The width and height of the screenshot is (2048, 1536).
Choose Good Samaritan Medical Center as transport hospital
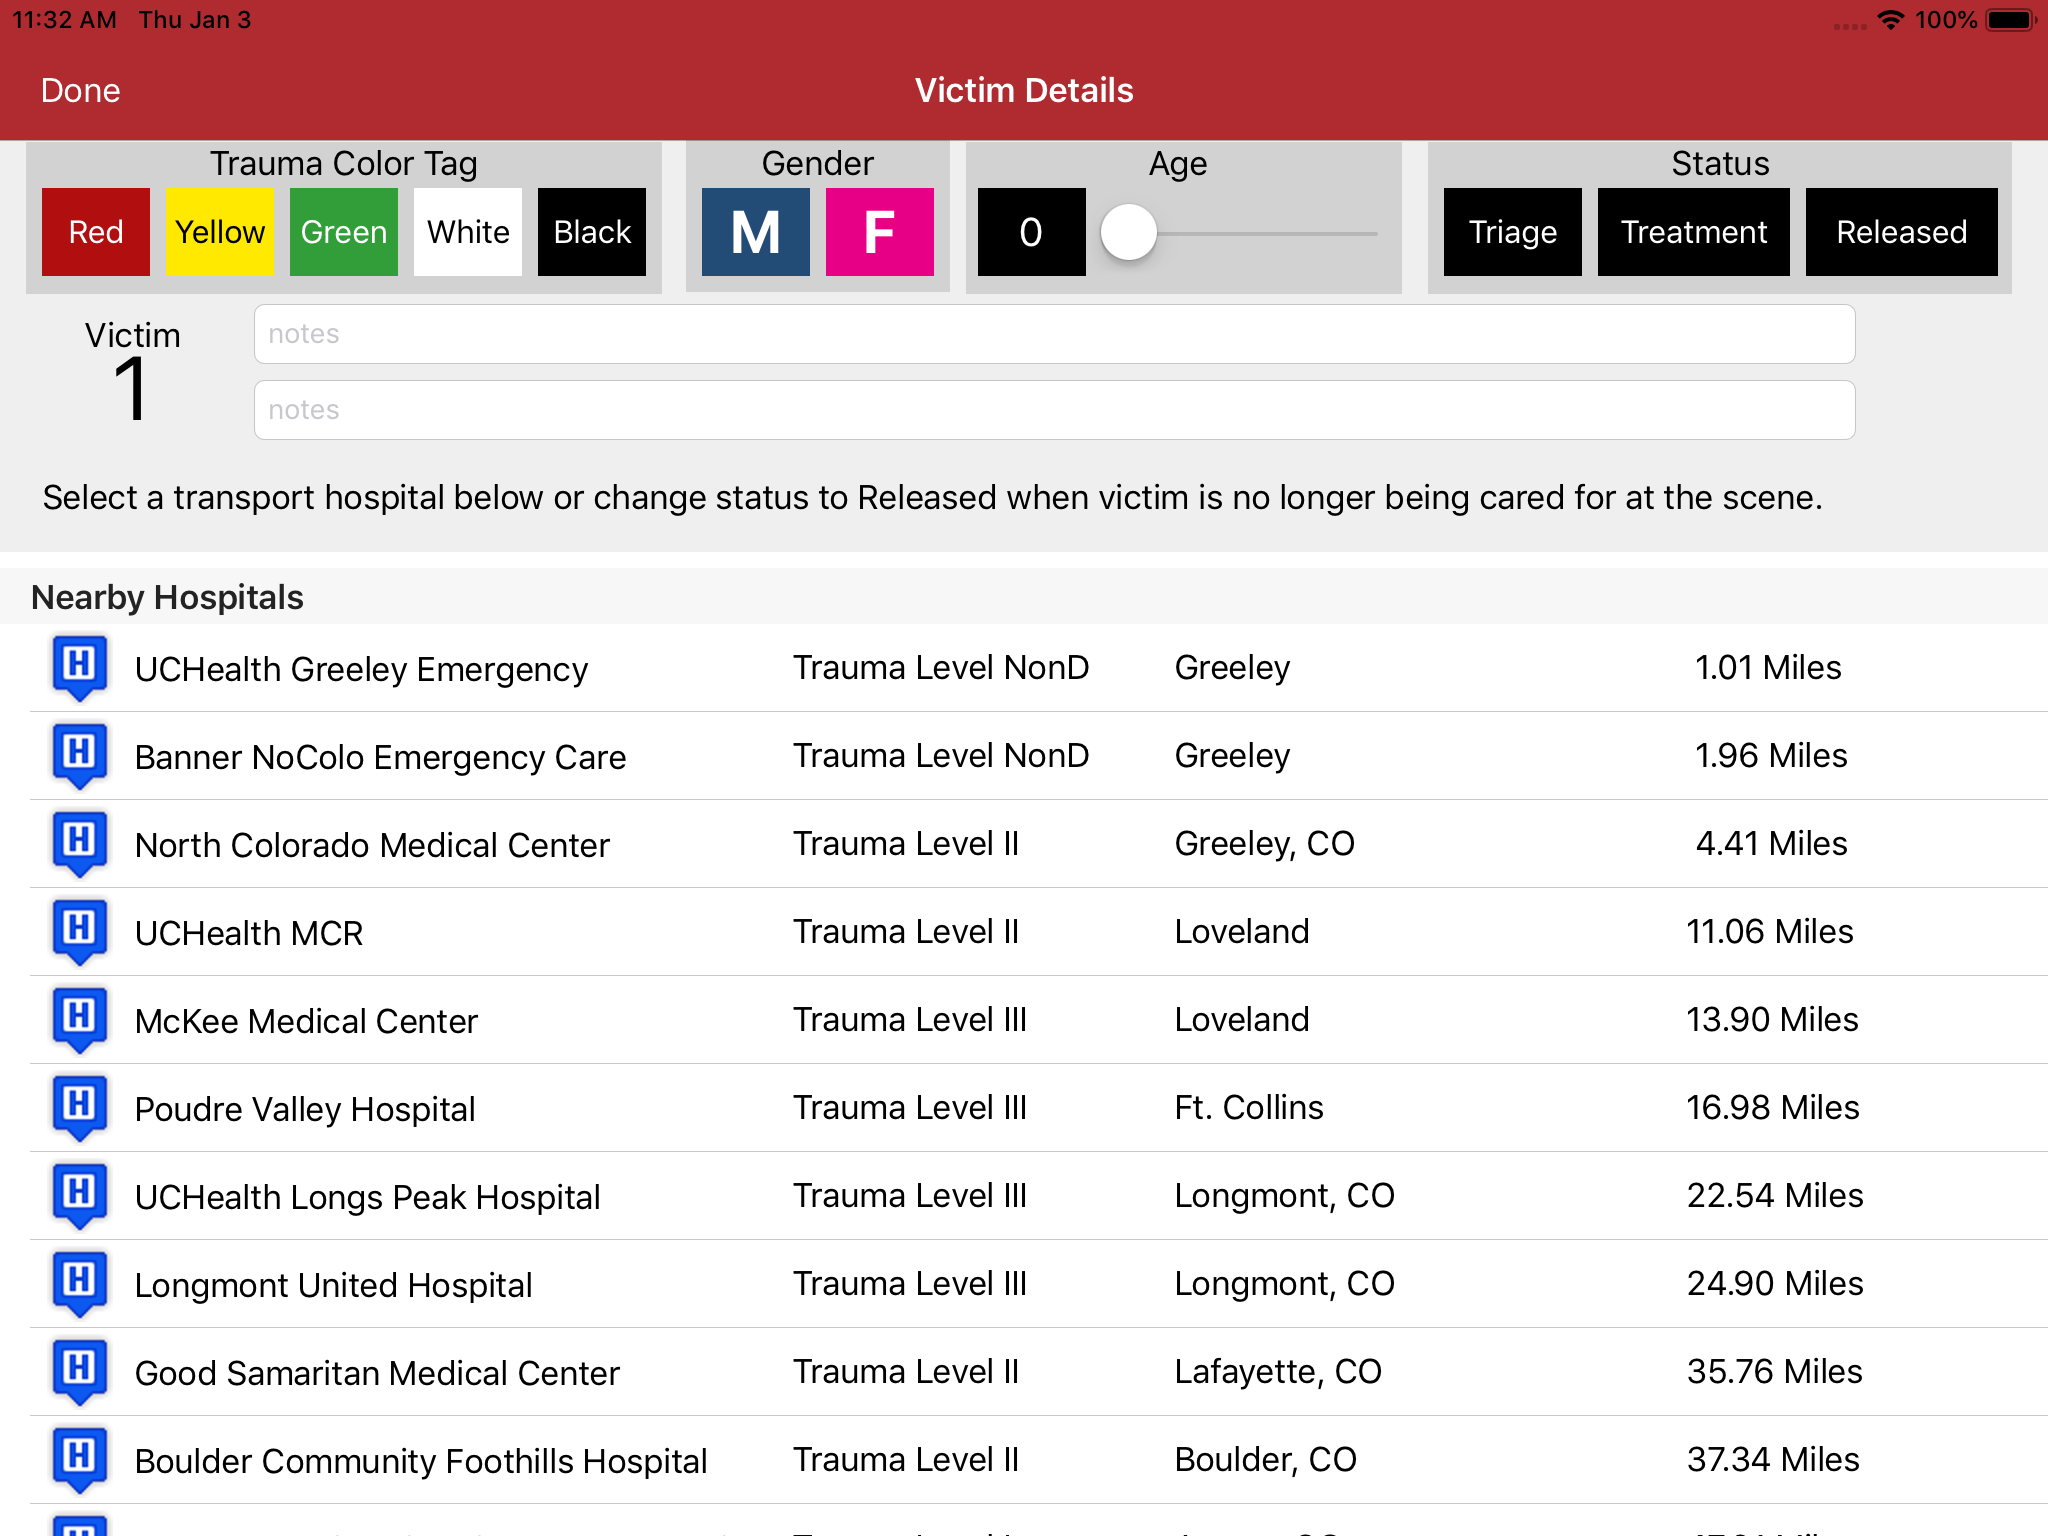click(x=377, y=1373)
